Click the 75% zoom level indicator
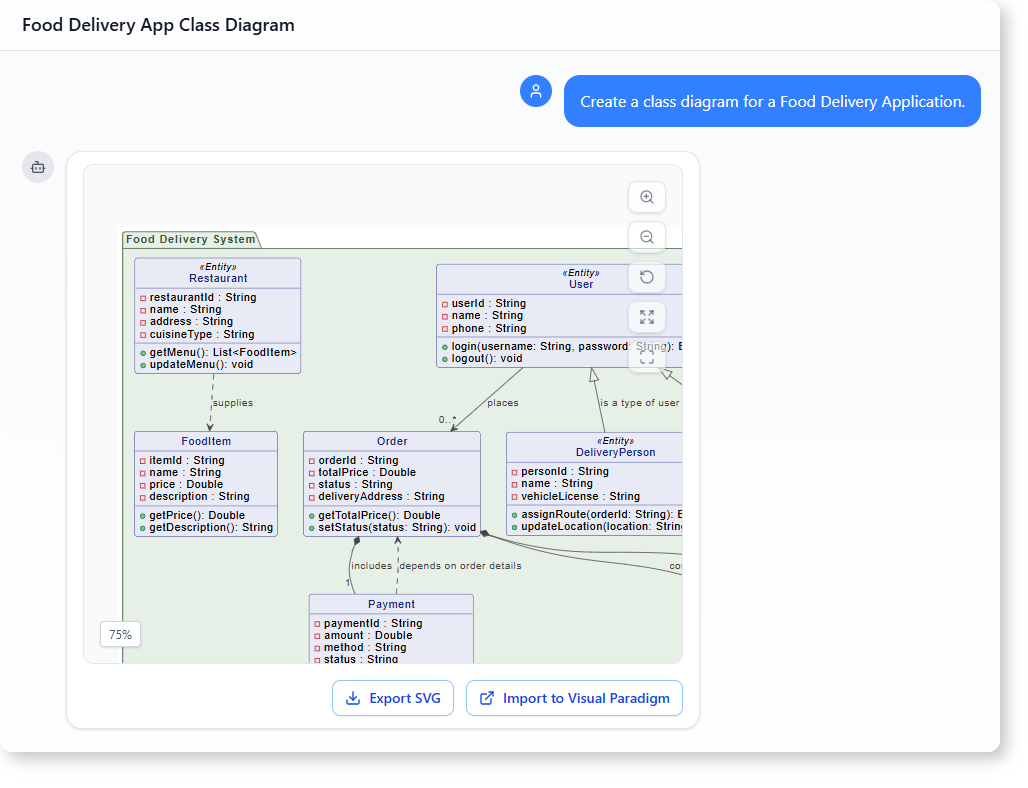Screen dimensions: 1028x788 (120, 634)
